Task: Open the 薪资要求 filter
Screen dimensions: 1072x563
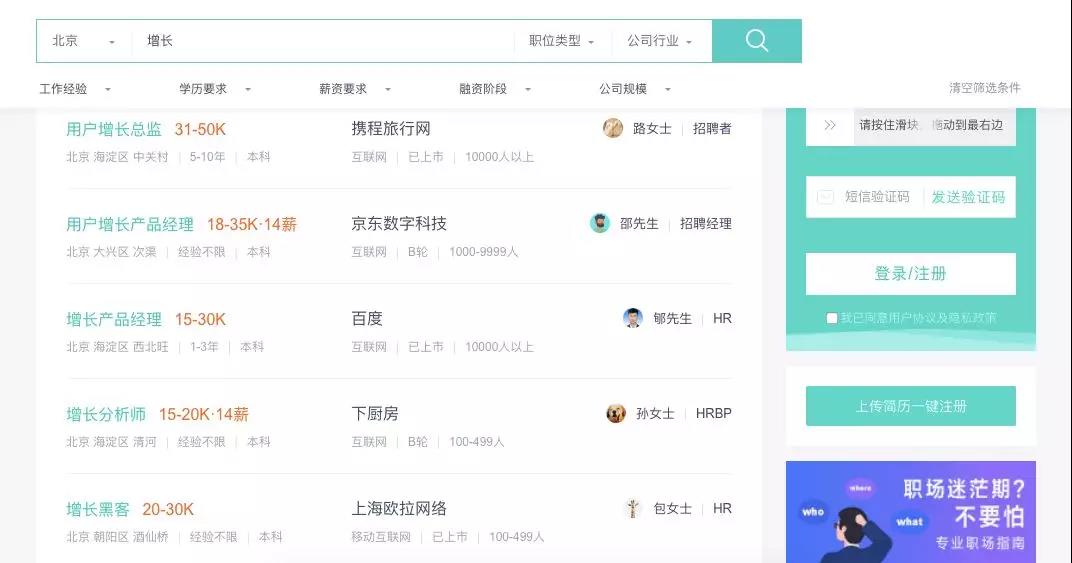Action: pos(355,89)
